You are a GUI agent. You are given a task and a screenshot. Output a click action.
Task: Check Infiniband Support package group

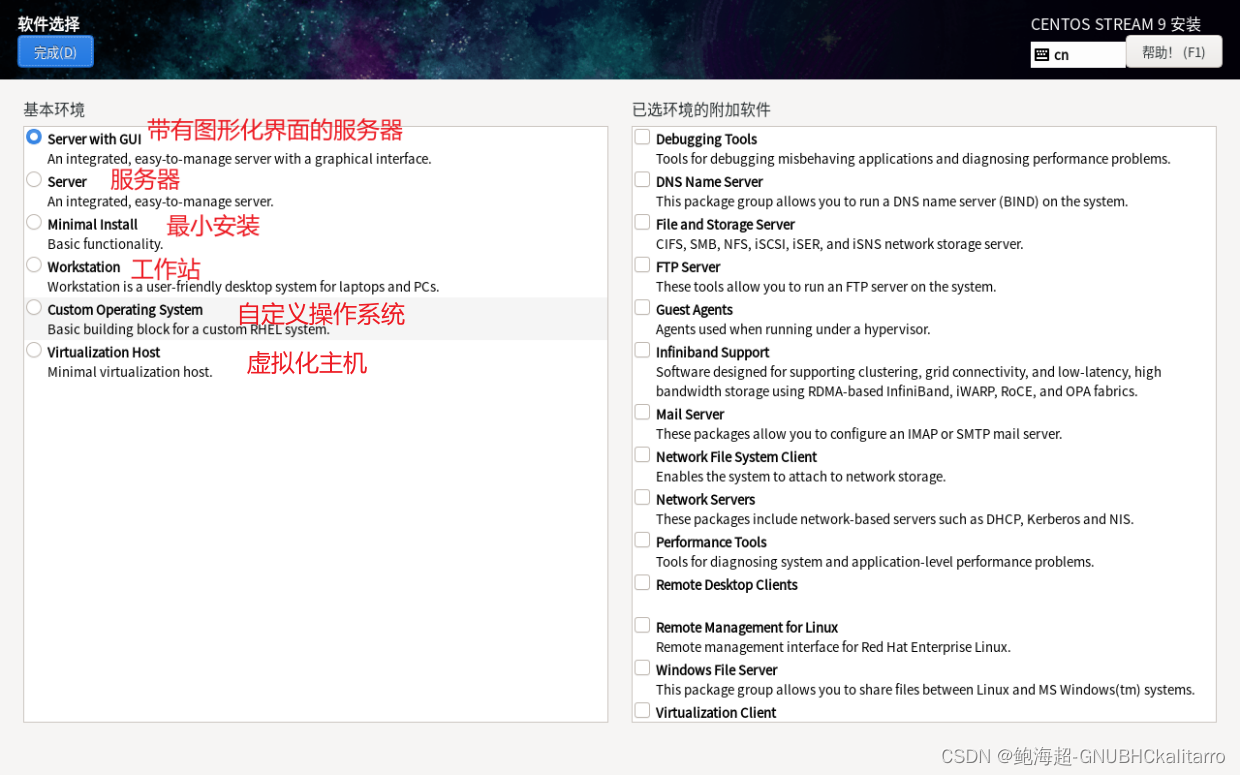click(641, 349)
